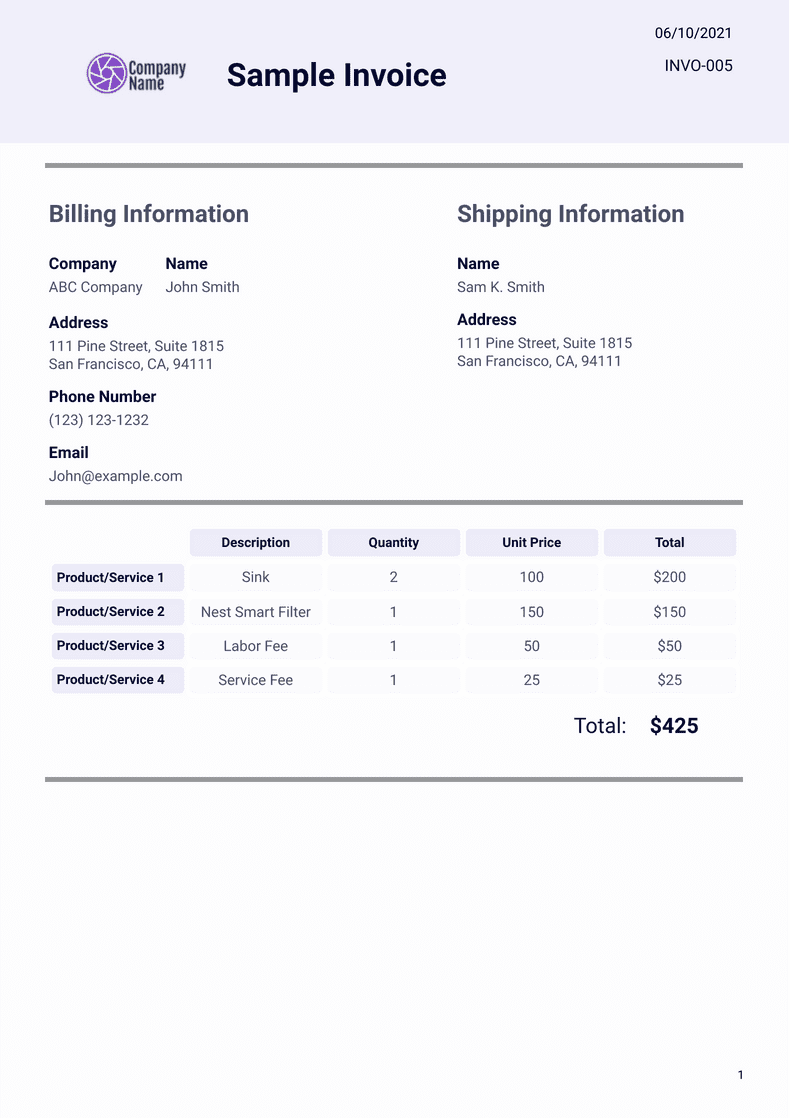The height and width of the screenshot is (1118, 790).
Task: Click the Sam K. Smith shipping name
Action: point(501,287)
